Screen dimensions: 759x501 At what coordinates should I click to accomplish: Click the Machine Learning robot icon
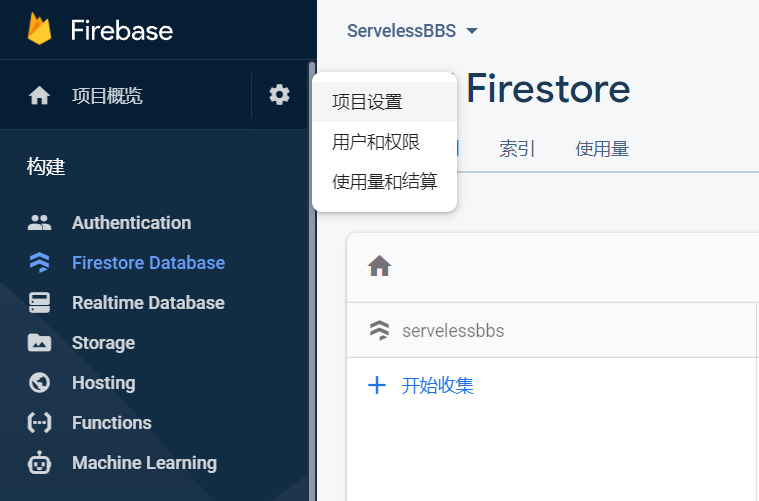tap(39, 462)
